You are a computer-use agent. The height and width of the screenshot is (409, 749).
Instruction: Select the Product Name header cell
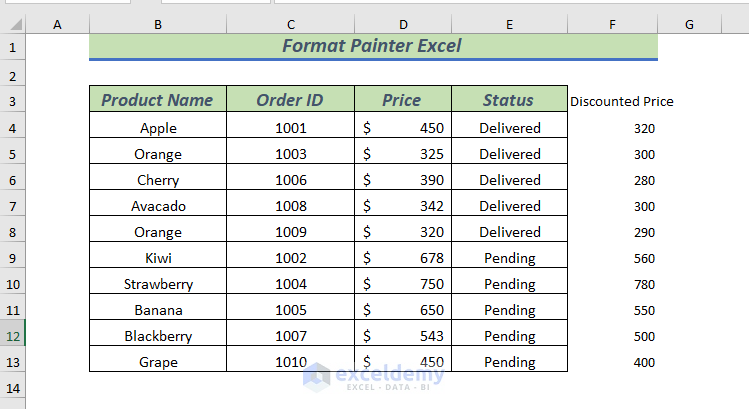click(158, 100)
